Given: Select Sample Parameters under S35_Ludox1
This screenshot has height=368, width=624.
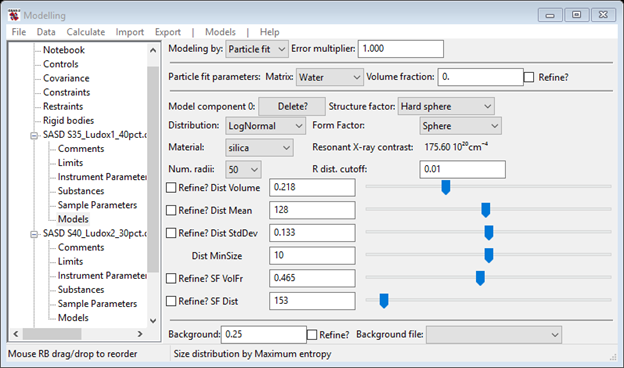Looking at the screenshot, I should pos(97,205).
